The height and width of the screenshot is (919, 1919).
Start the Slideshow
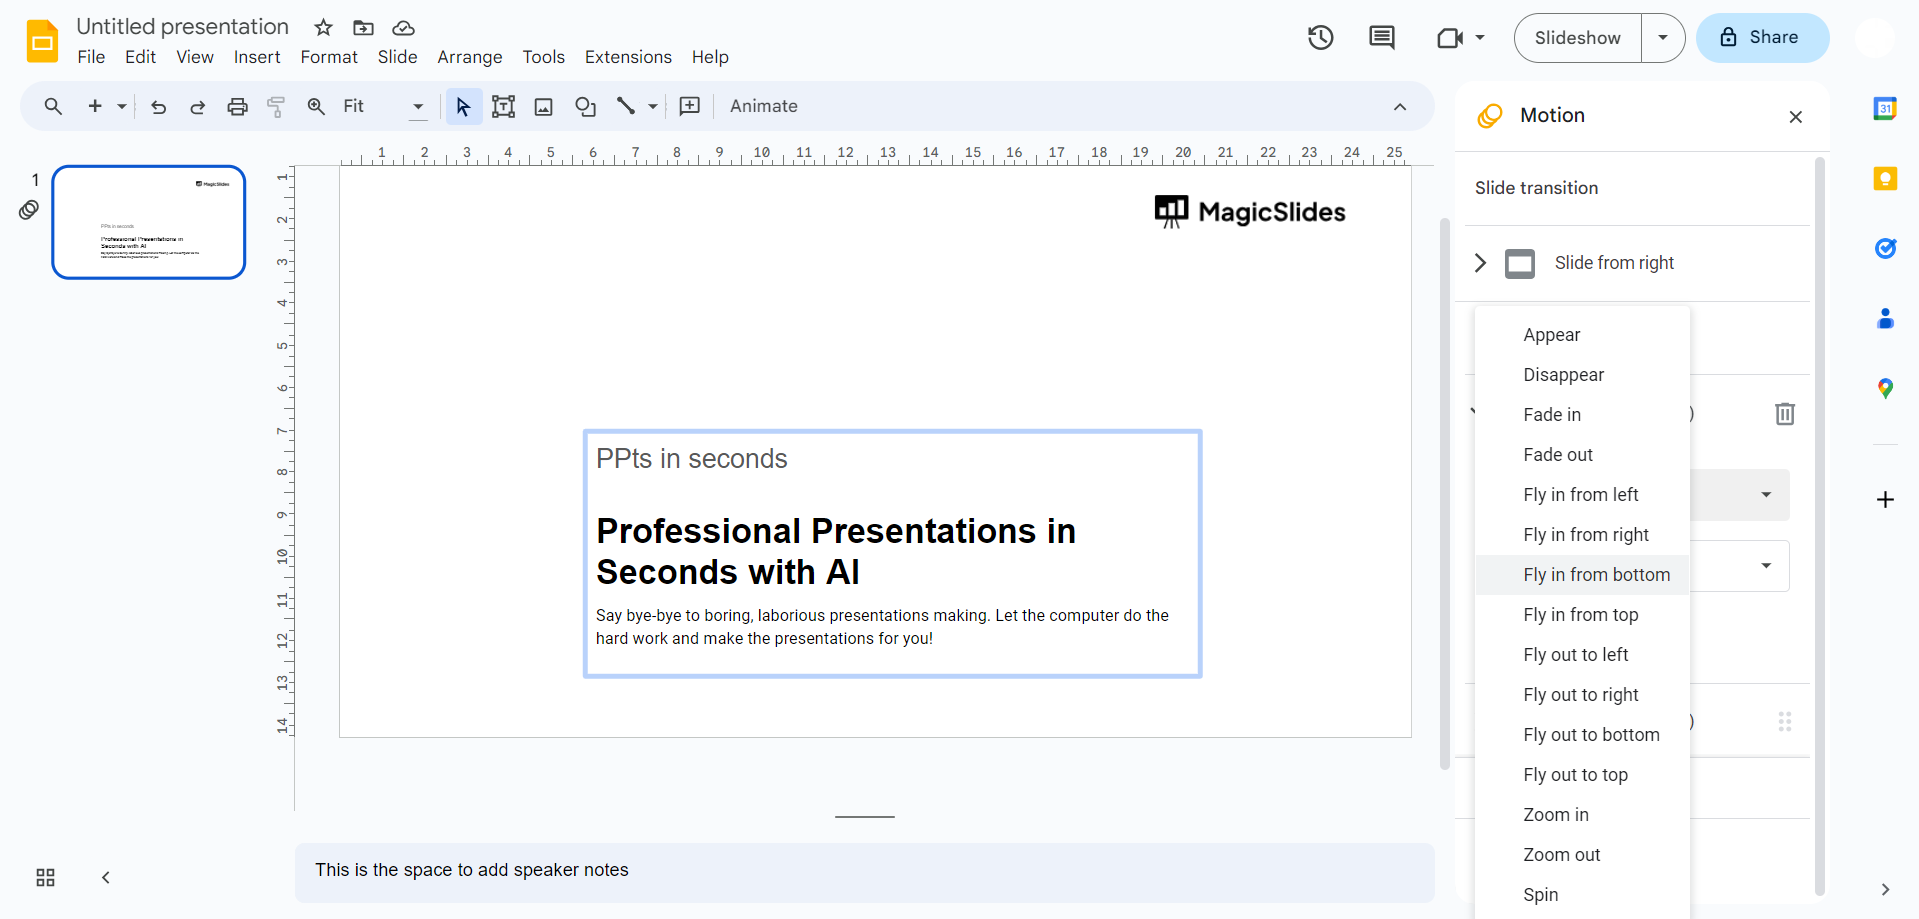pos(1578,38)
